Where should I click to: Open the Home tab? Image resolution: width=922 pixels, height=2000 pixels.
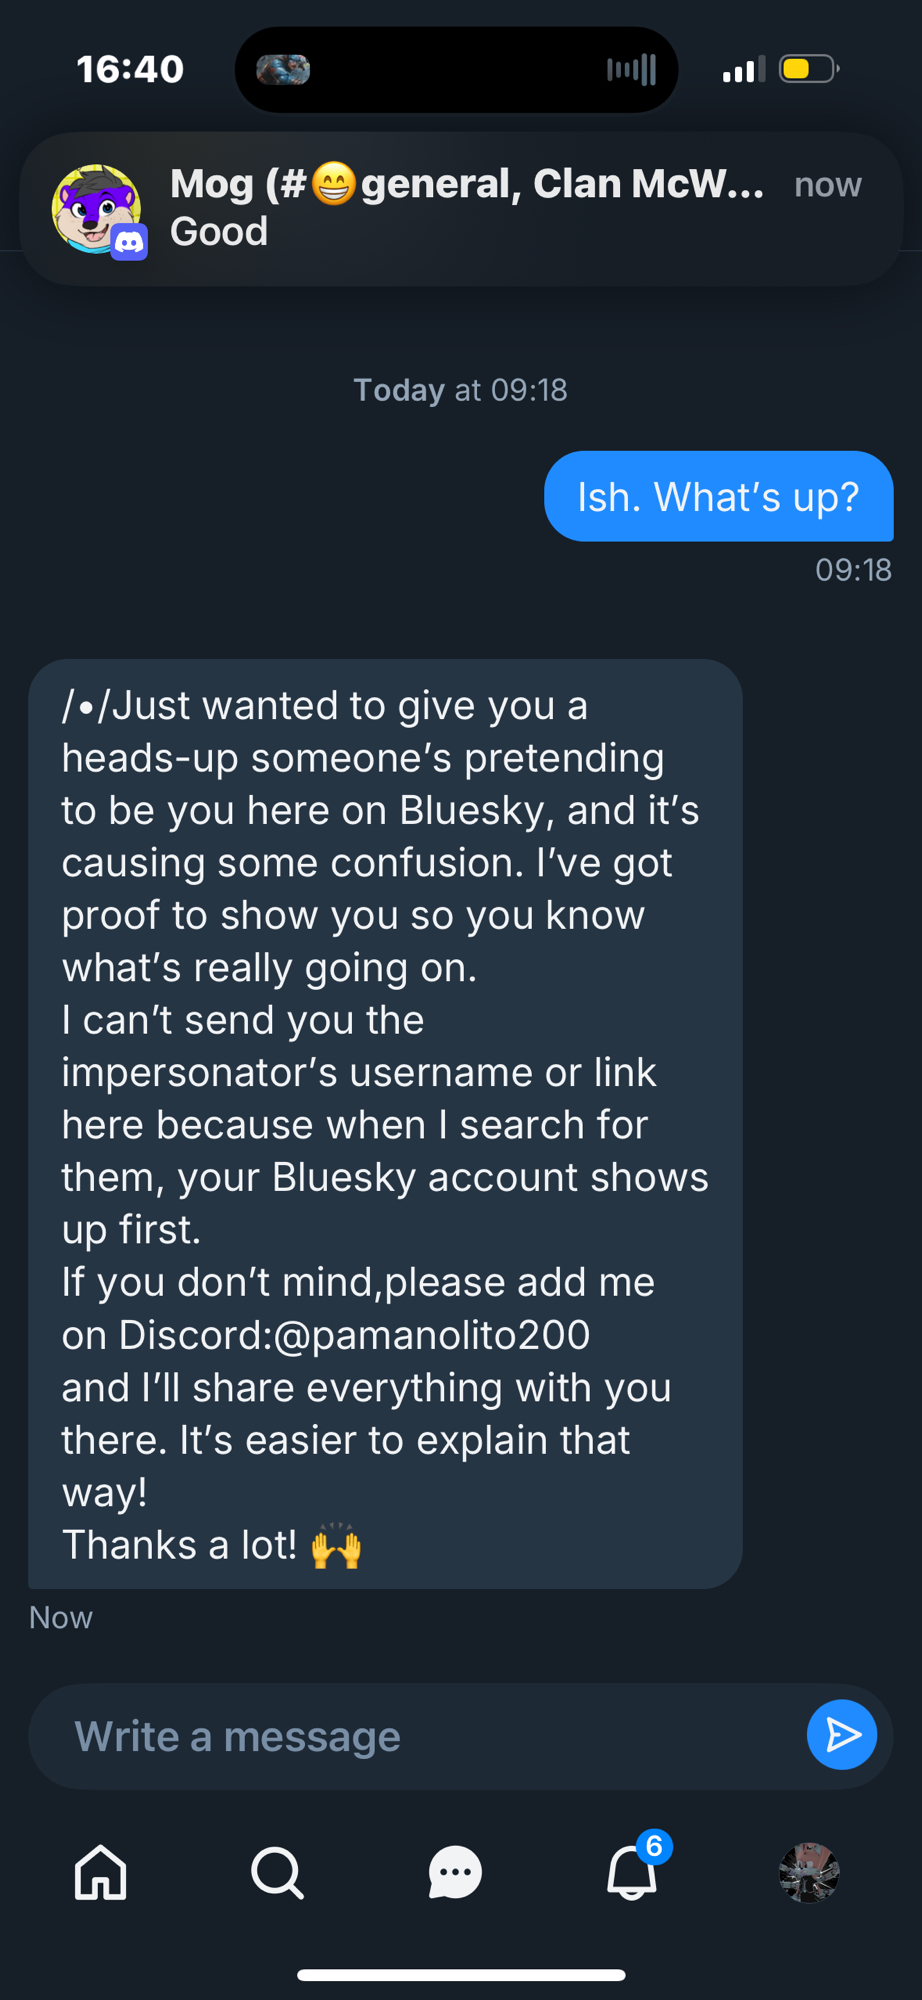click(101, 1872)
